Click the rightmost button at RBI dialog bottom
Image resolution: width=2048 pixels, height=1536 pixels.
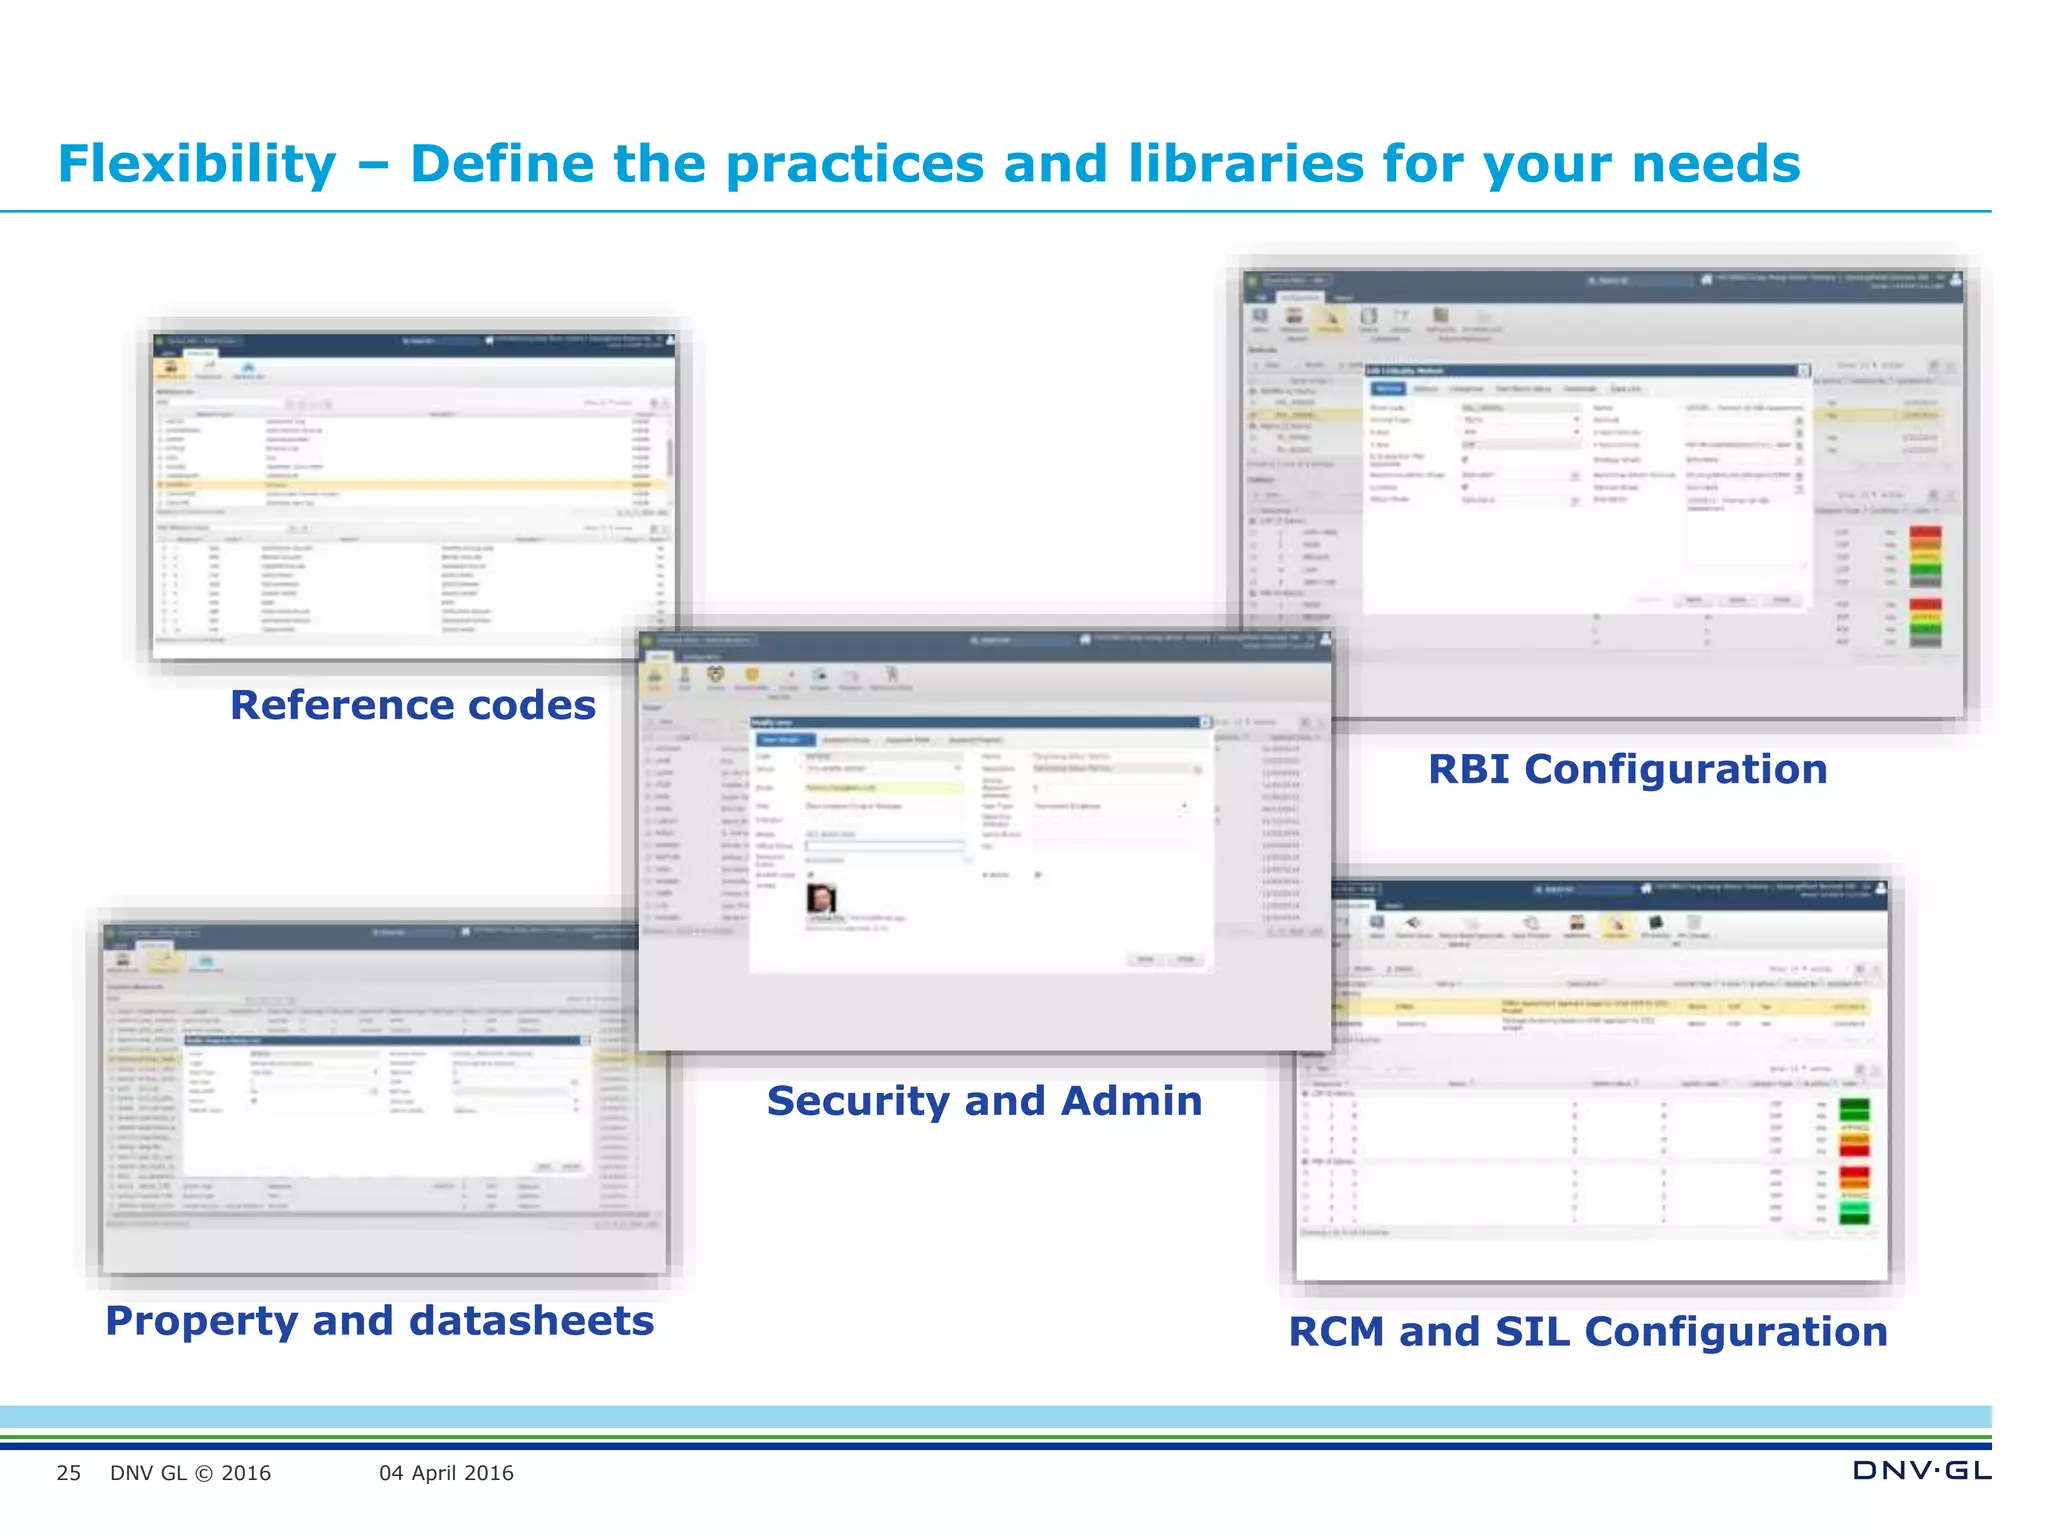tap(1781, 600)
